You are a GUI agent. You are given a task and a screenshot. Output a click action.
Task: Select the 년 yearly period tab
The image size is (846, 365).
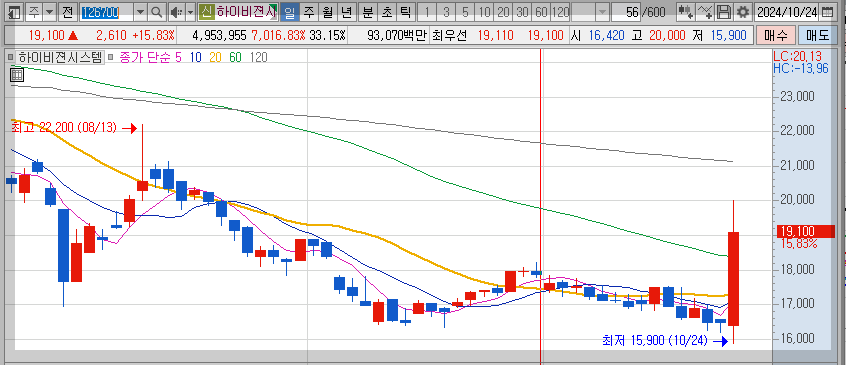pyautogui.click(x=346, y=11)
